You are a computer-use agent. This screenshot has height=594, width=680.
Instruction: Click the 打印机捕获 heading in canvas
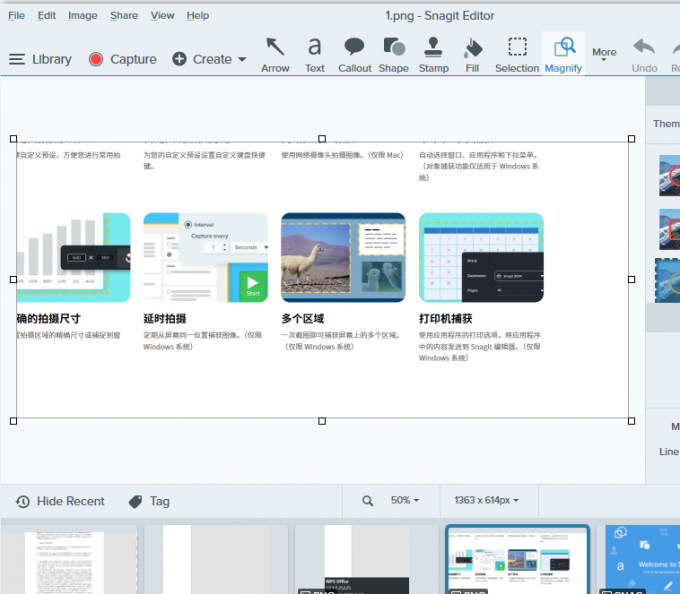click(x=445, y=319)
